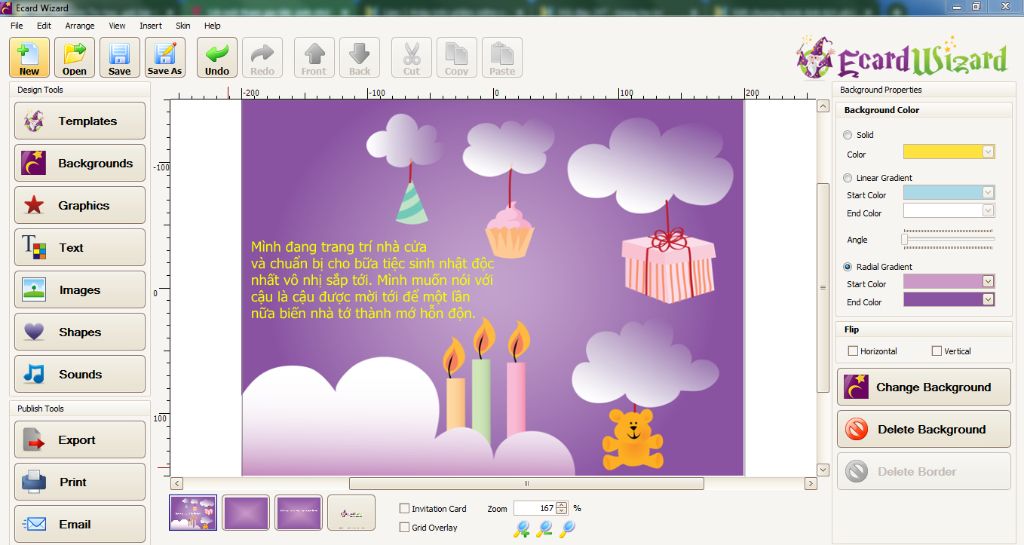Image resolution: width=1024 pixels, height=545 pixels.
Task: Select the Radial Gradient option
Action: (848, 266)
